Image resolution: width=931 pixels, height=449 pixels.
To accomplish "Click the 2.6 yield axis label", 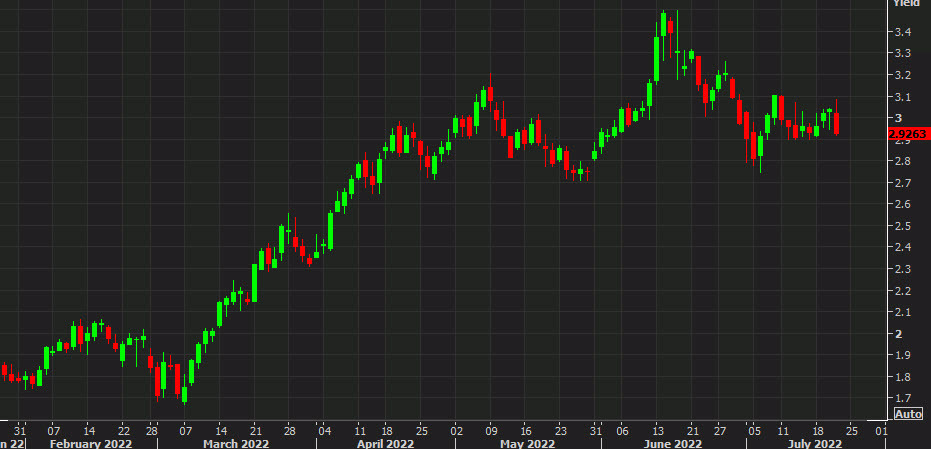I will [903, 204].
